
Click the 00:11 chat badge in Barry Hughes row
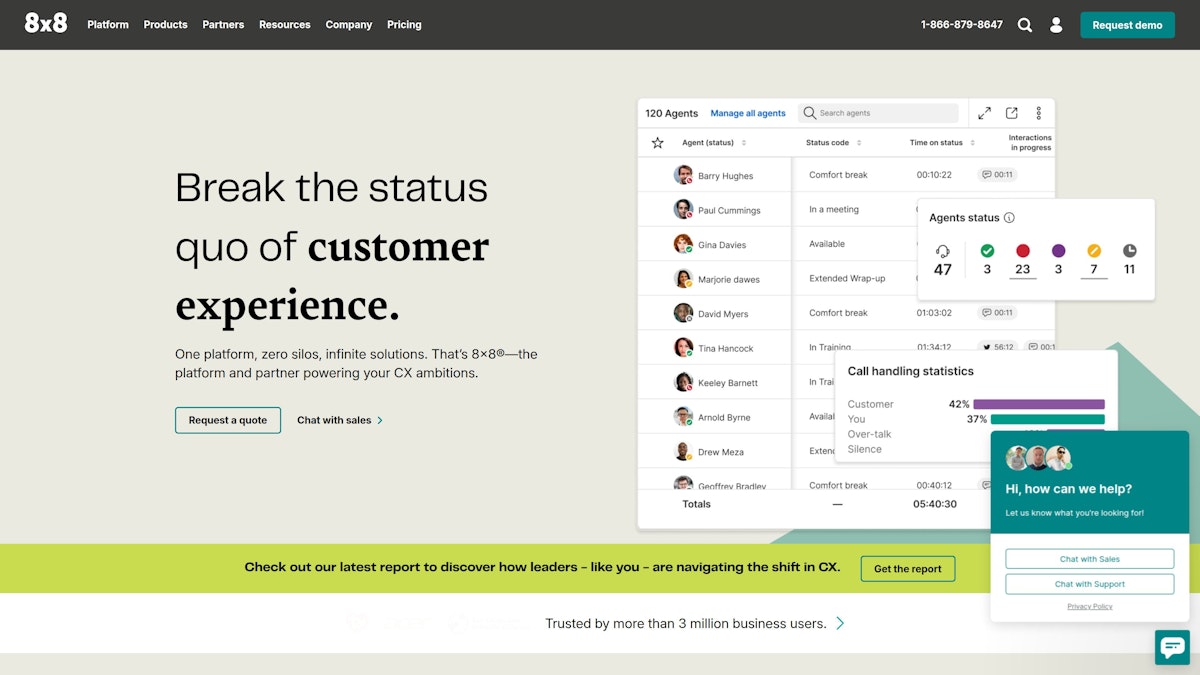click(x=997, y=175)
